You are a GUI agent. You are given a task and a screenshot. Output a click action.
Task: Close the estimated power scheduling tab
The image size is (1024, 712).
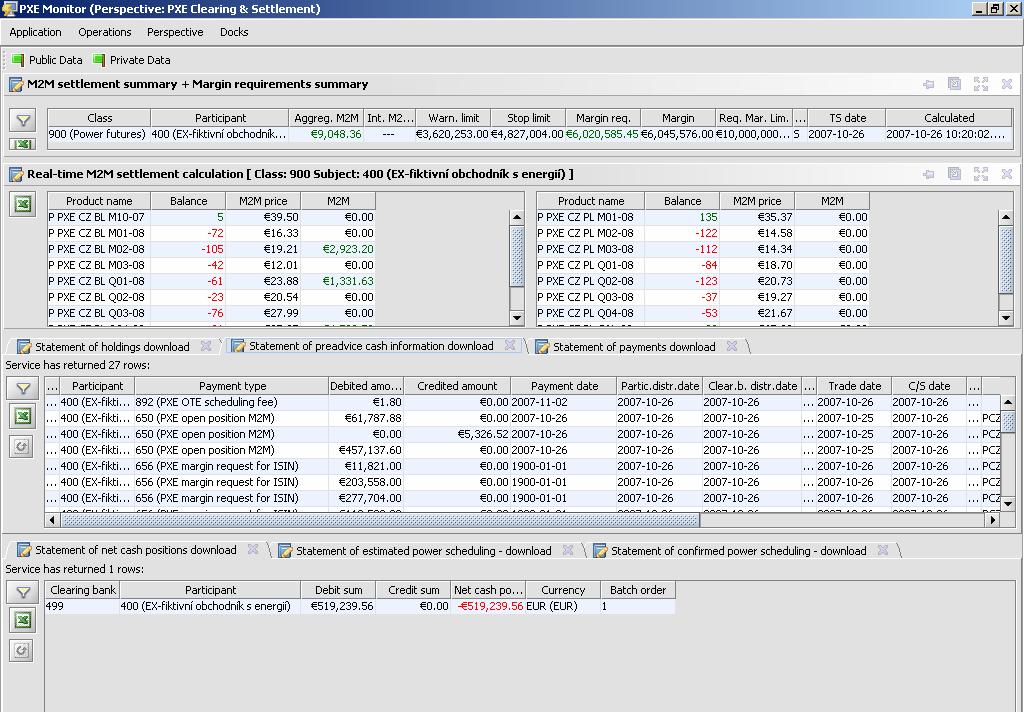click(x=568, y=551)
